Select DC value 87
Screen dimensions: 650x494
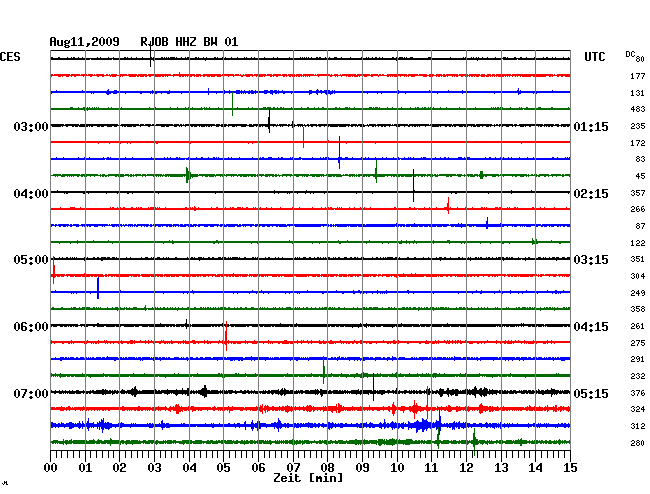(x=640, y=226)
